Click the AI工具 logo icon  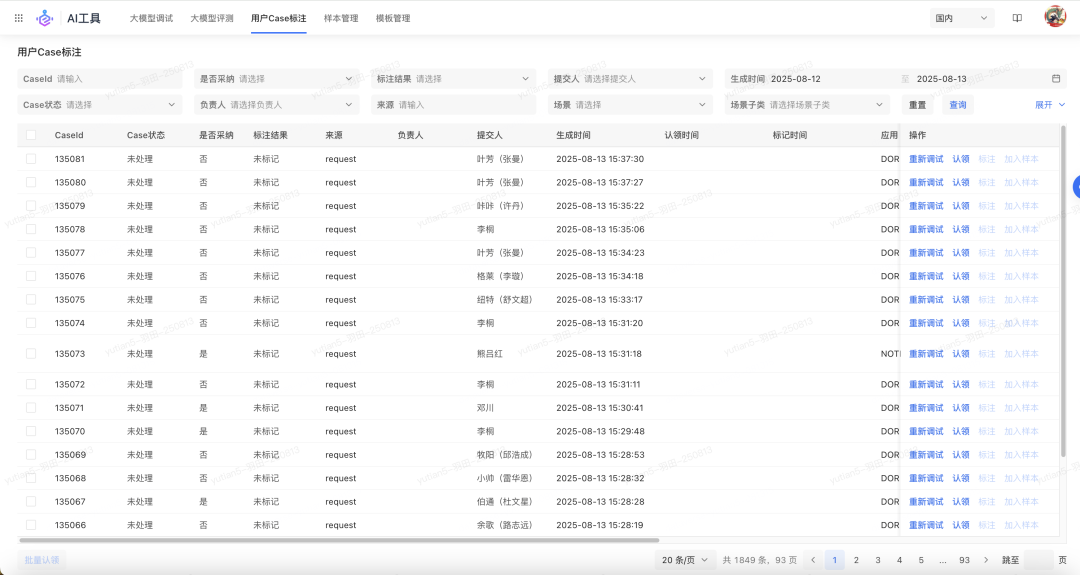45,18
